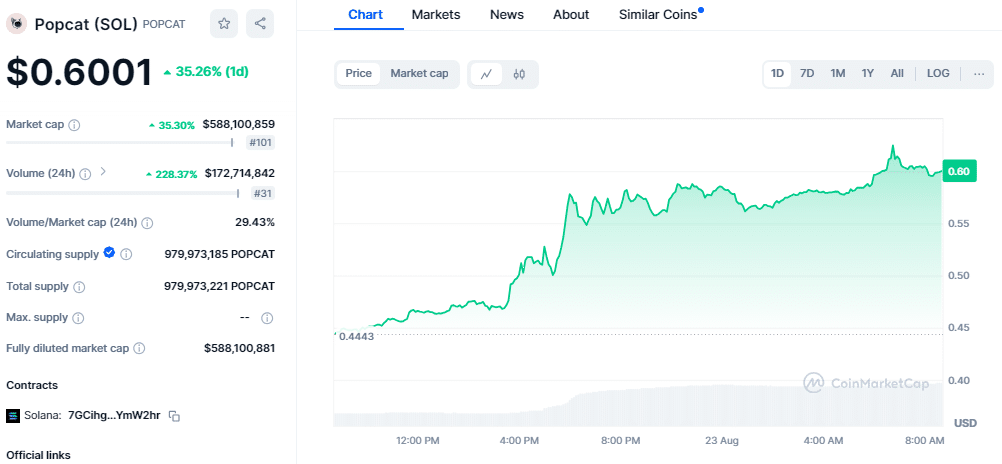Open Total supply info icon
1002x464 pixels.
(x=79, y=287)
